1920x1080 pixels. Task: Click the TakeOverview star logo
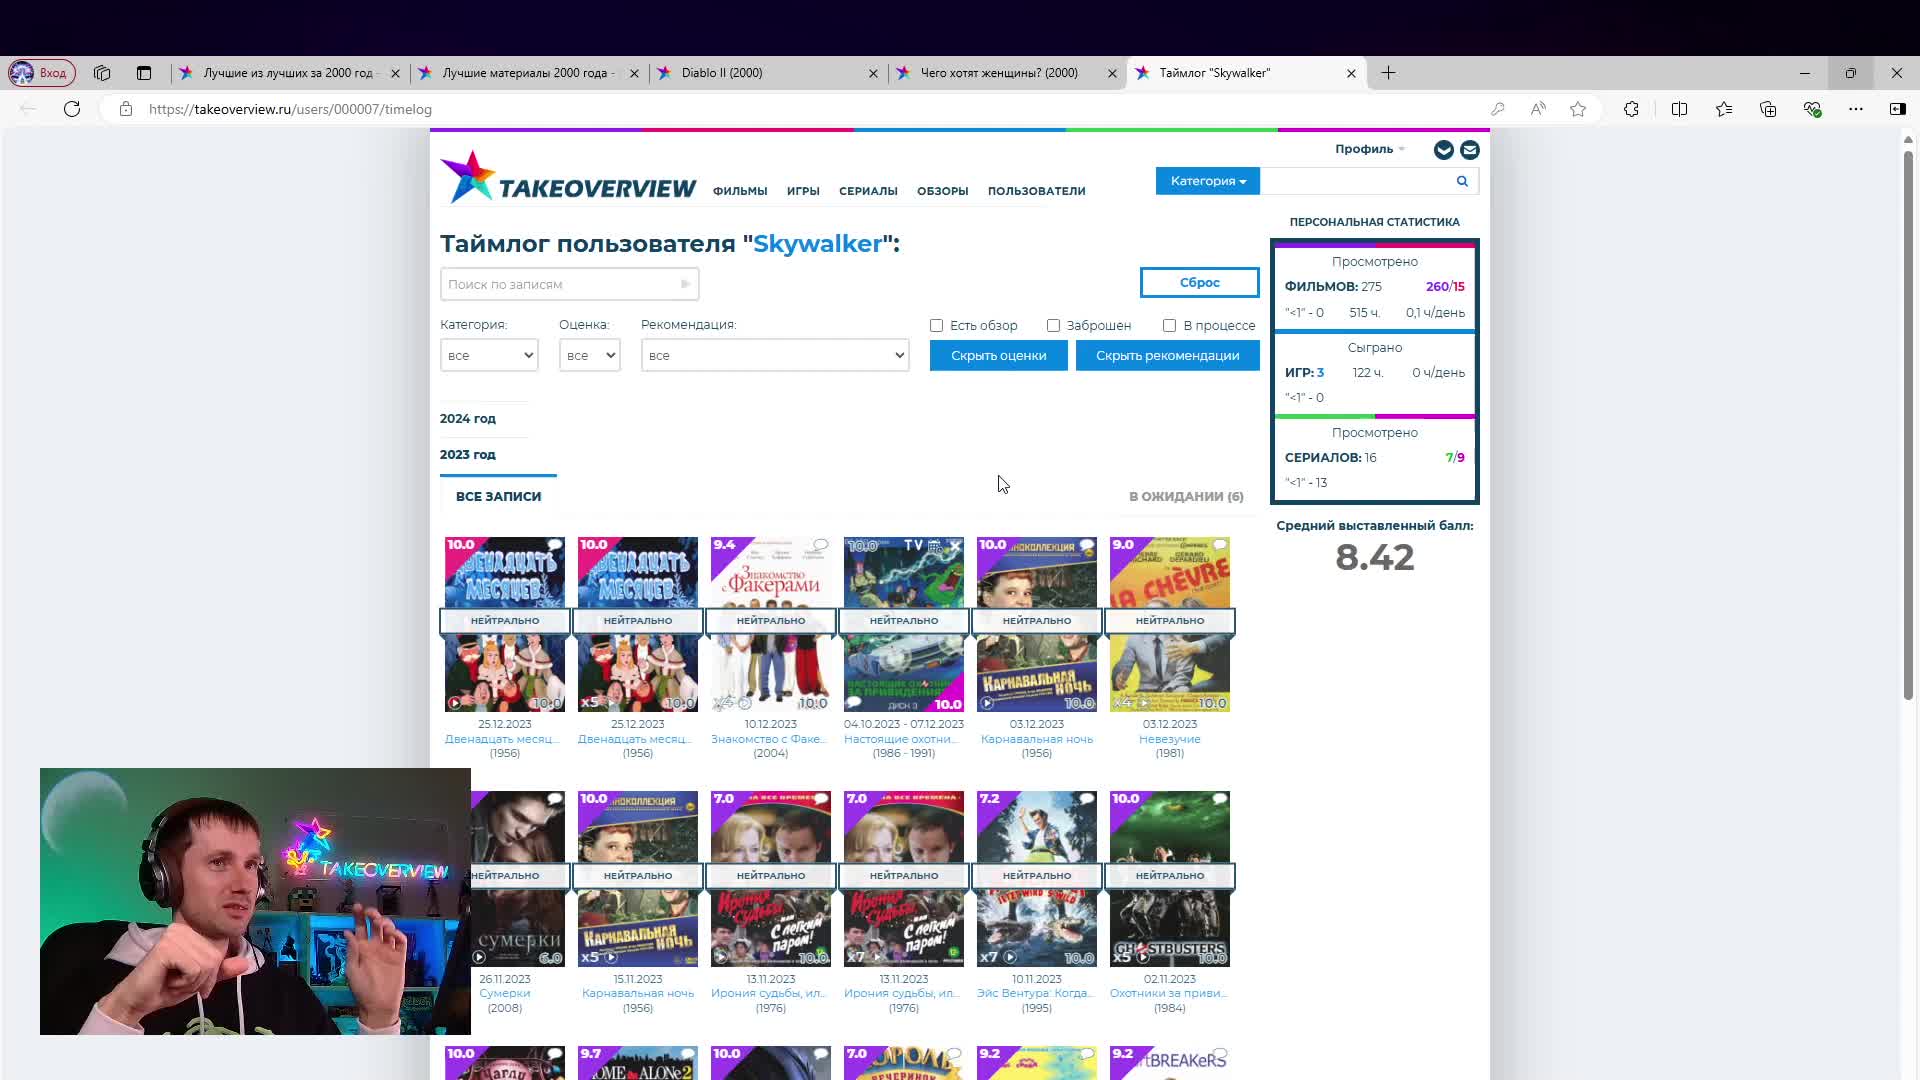click(468, 177)
